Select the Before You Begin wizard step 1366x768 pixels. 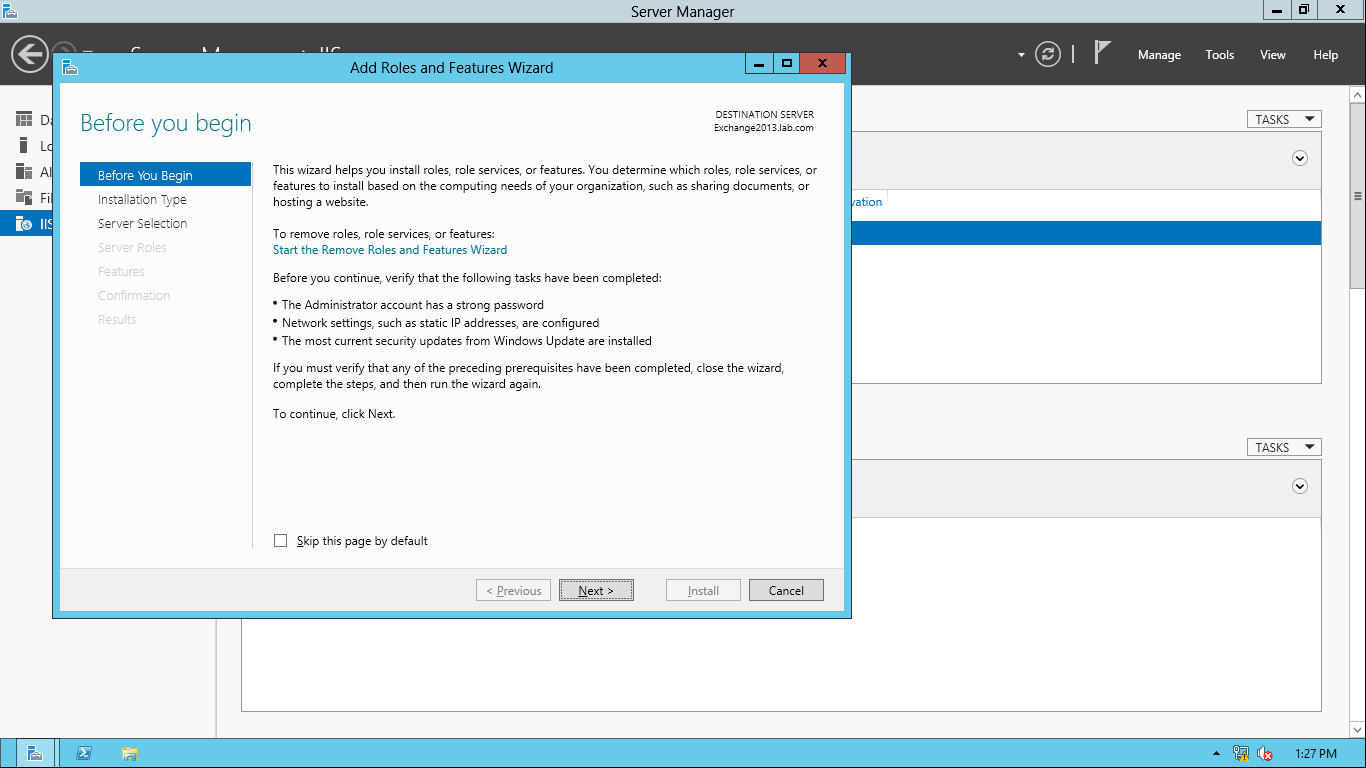(x=165, y=175)
